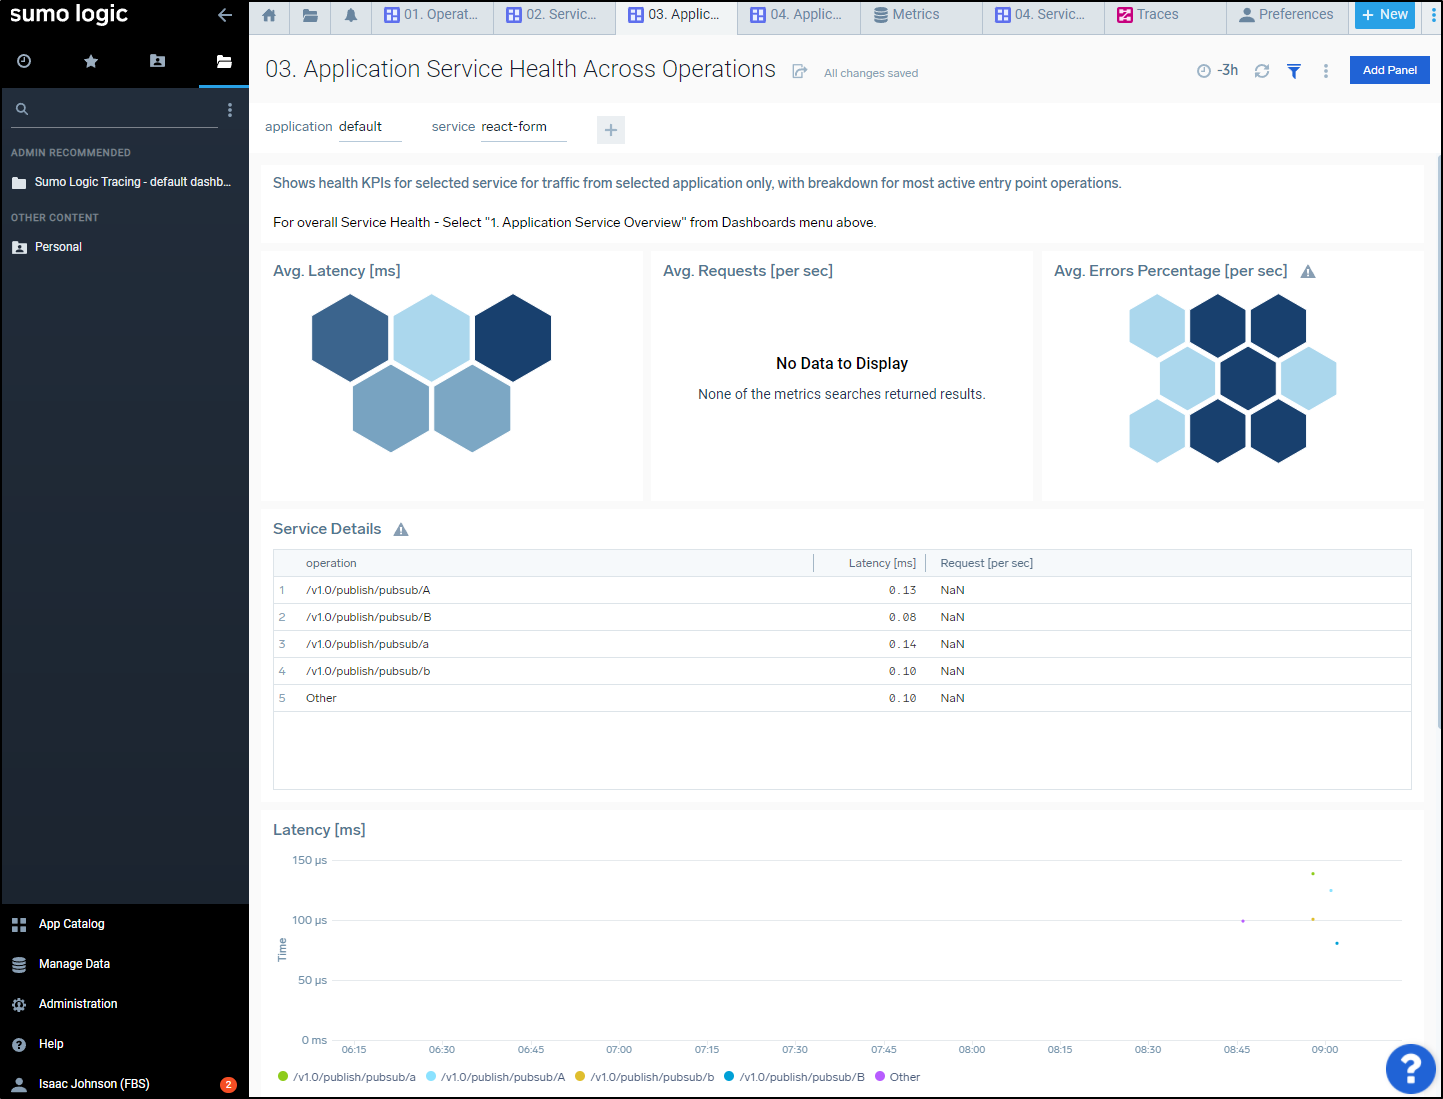Sort table by operation column header

pyautogui.click(x=331, y=564)
